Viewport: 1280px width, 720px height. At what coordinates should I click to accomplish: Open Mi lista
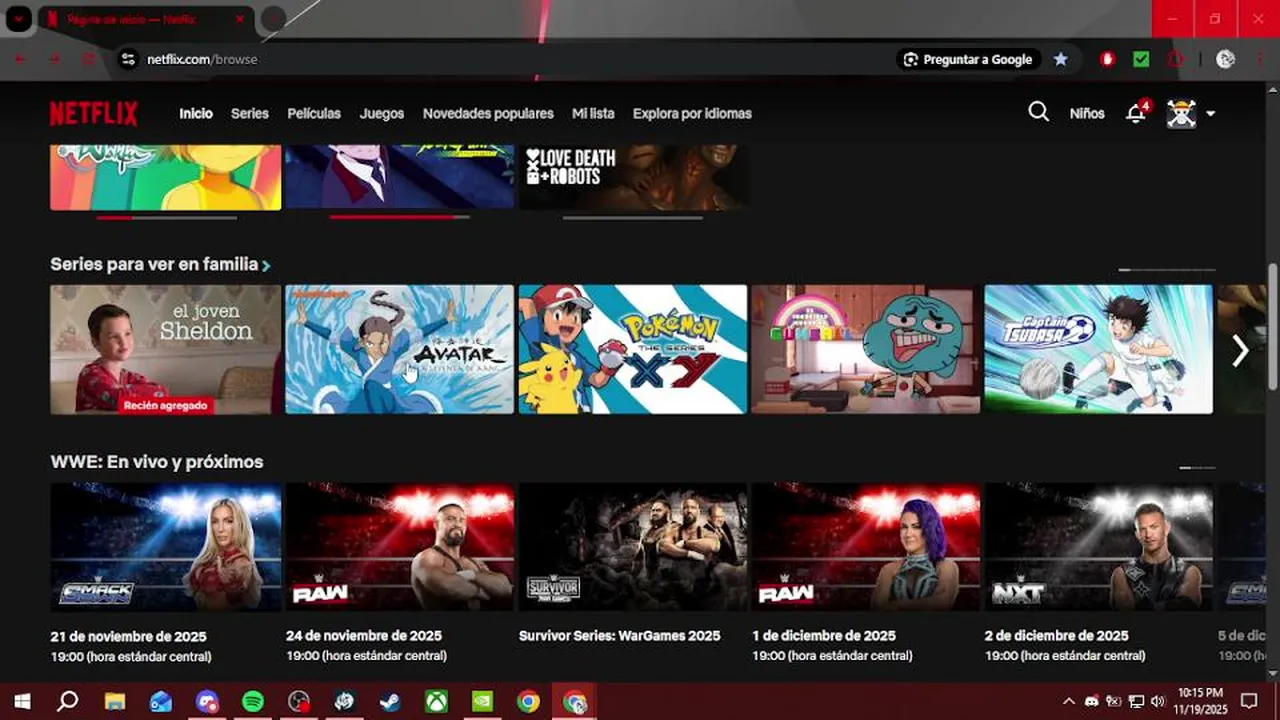[x=593, y=113]
